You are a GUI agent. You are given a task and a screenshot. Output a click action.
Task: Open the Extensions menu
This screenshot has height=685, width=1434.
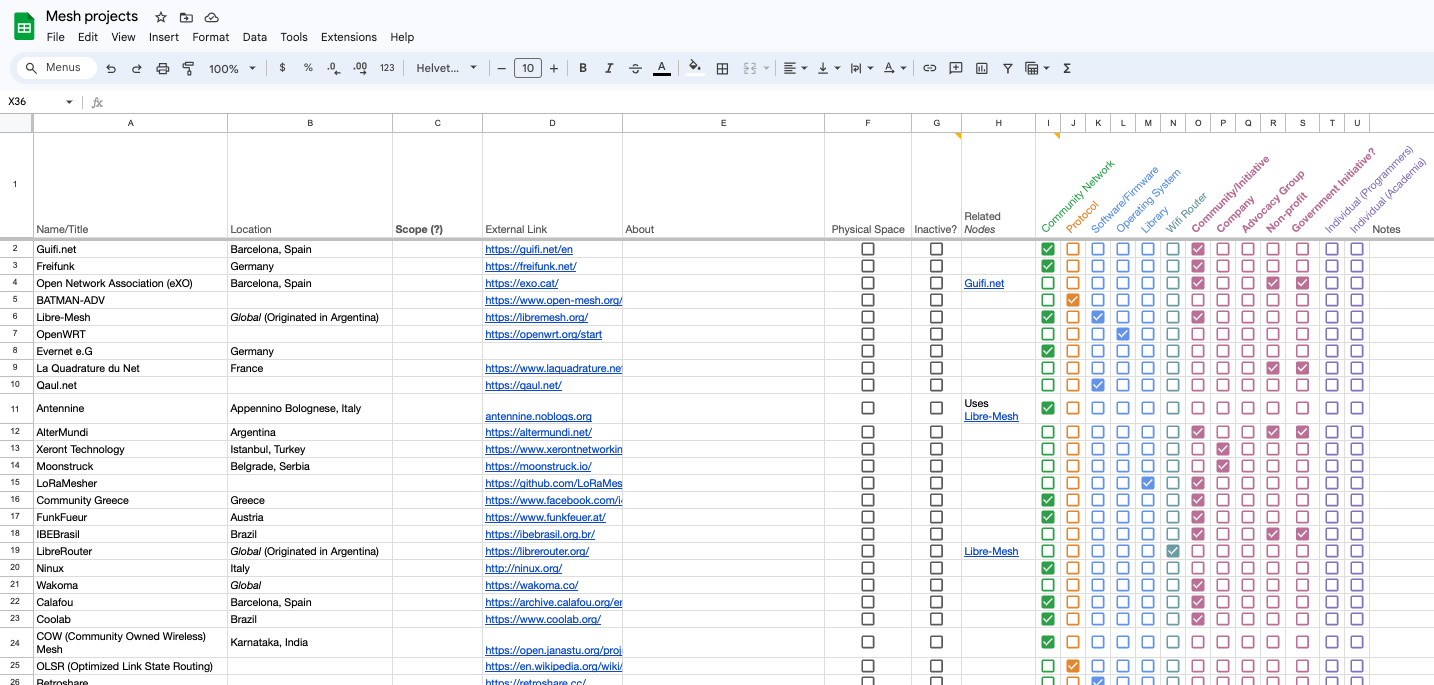pyautogui.click(x=348, y=37)
